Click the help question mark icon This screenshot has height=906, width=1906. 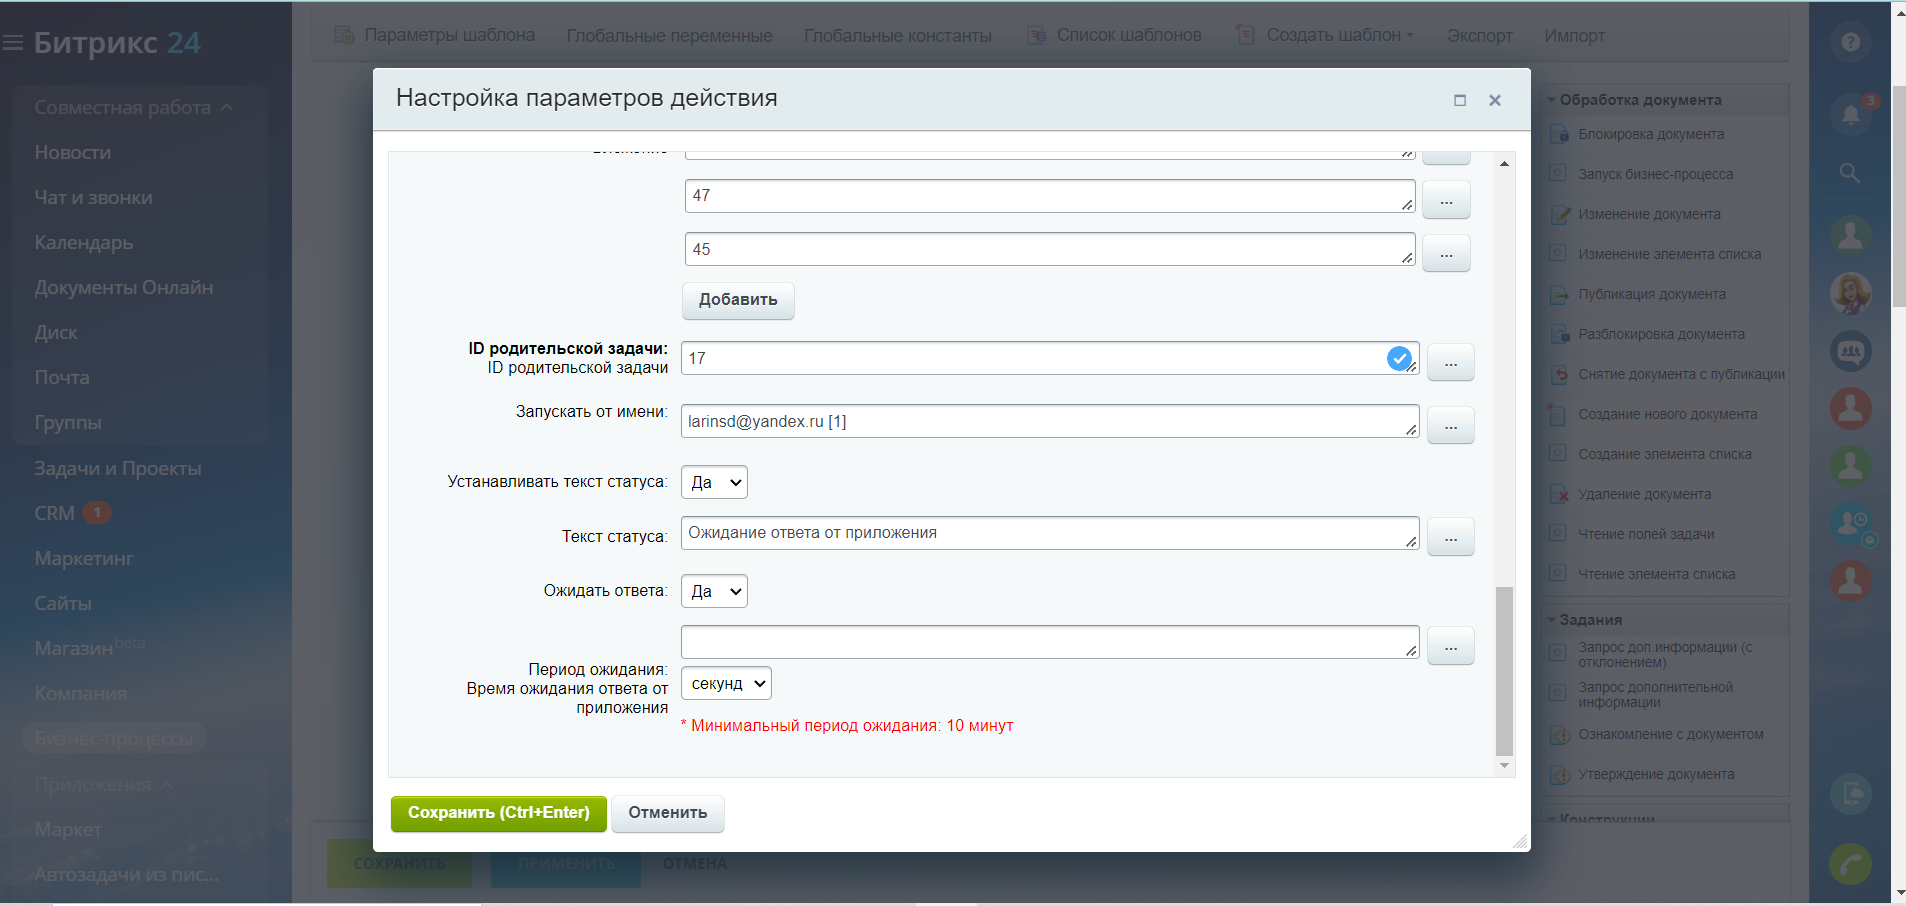click(x=1850, y=42)
